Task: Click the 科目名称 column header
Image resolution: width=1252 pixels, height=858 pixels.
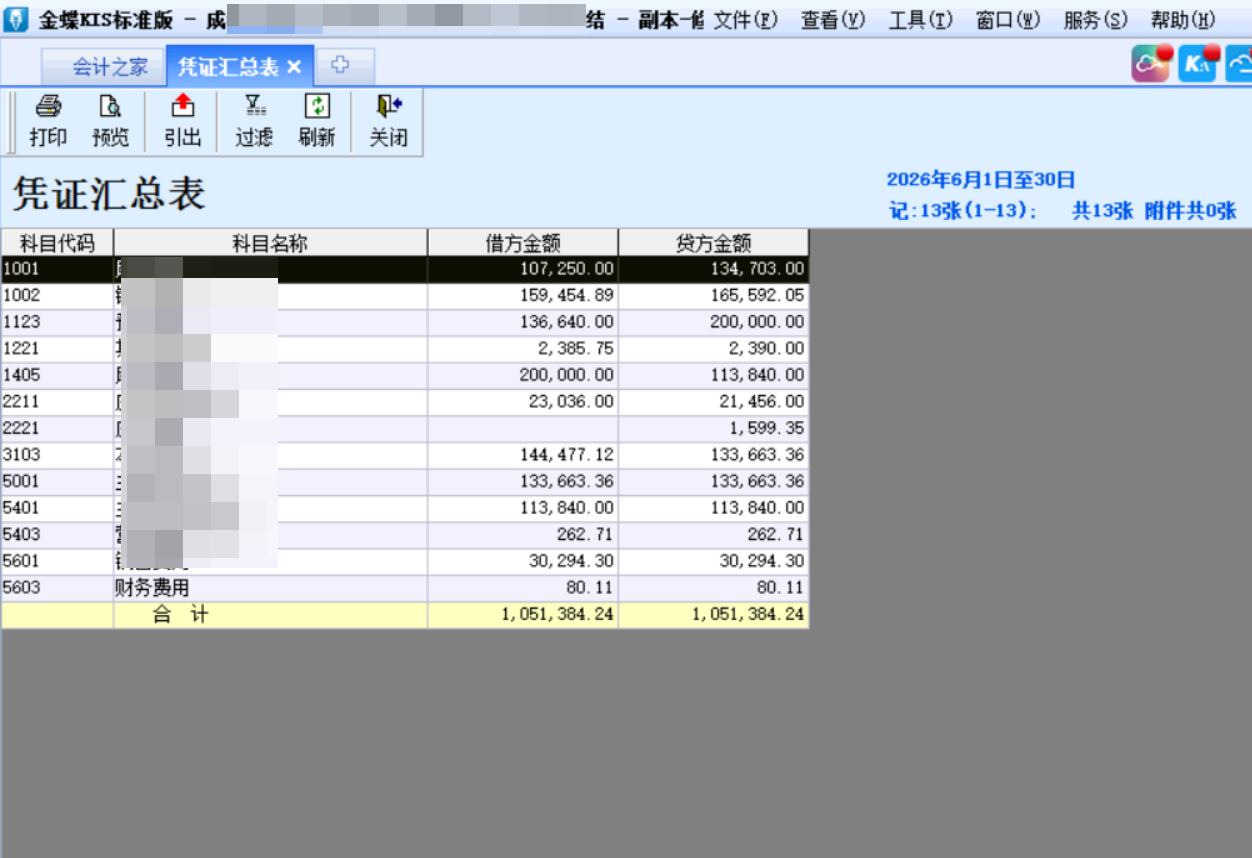Action: pyautogui.click(x=270, y=242)
